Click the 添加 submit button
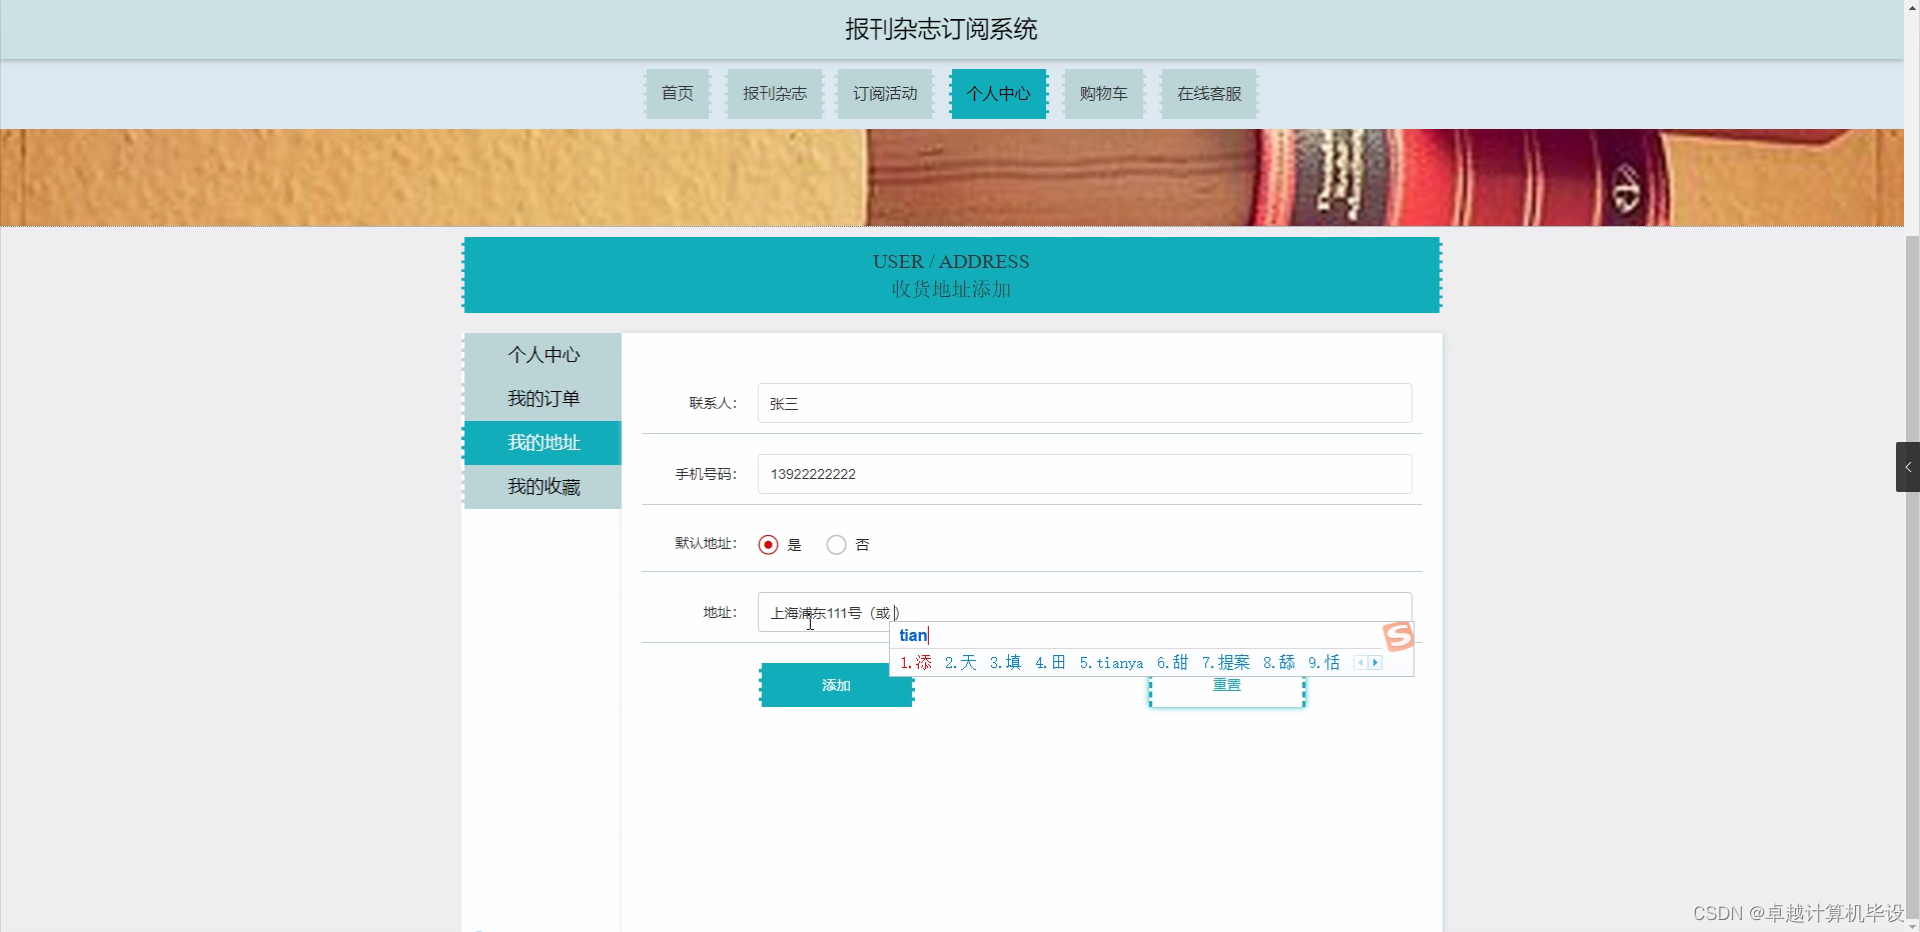 point(836,685)
